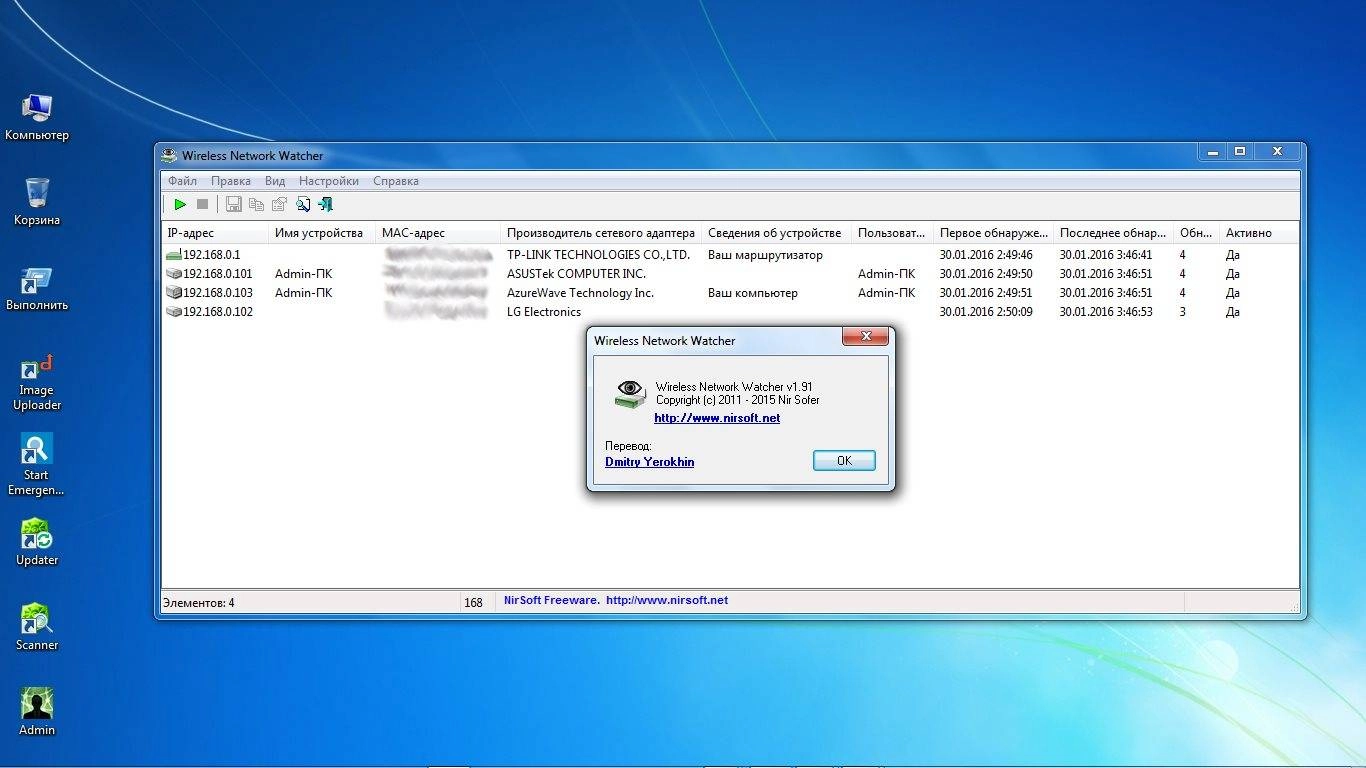The image size is (1366, 768).
Task: Click the gray stop scanning icon
Action: click(x=202, y=204)
